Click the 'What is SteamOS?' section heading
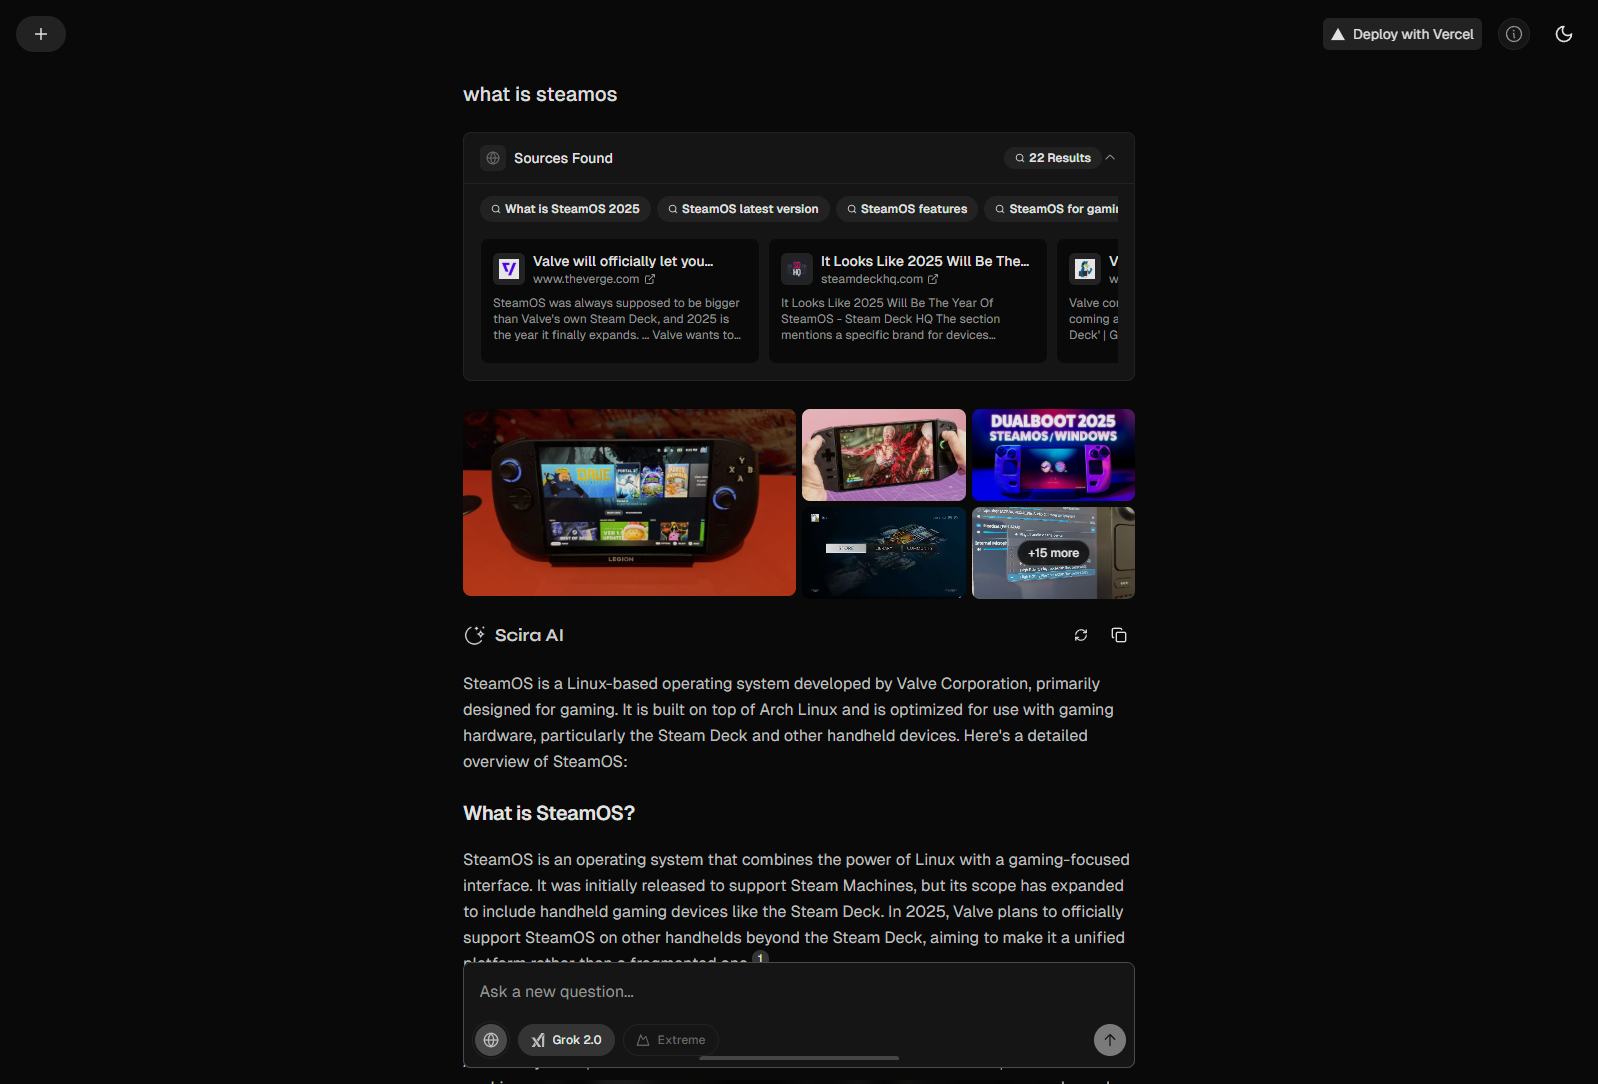Image resolution: width=1598 pixels, height=1084 pixels. coord(549,813)
